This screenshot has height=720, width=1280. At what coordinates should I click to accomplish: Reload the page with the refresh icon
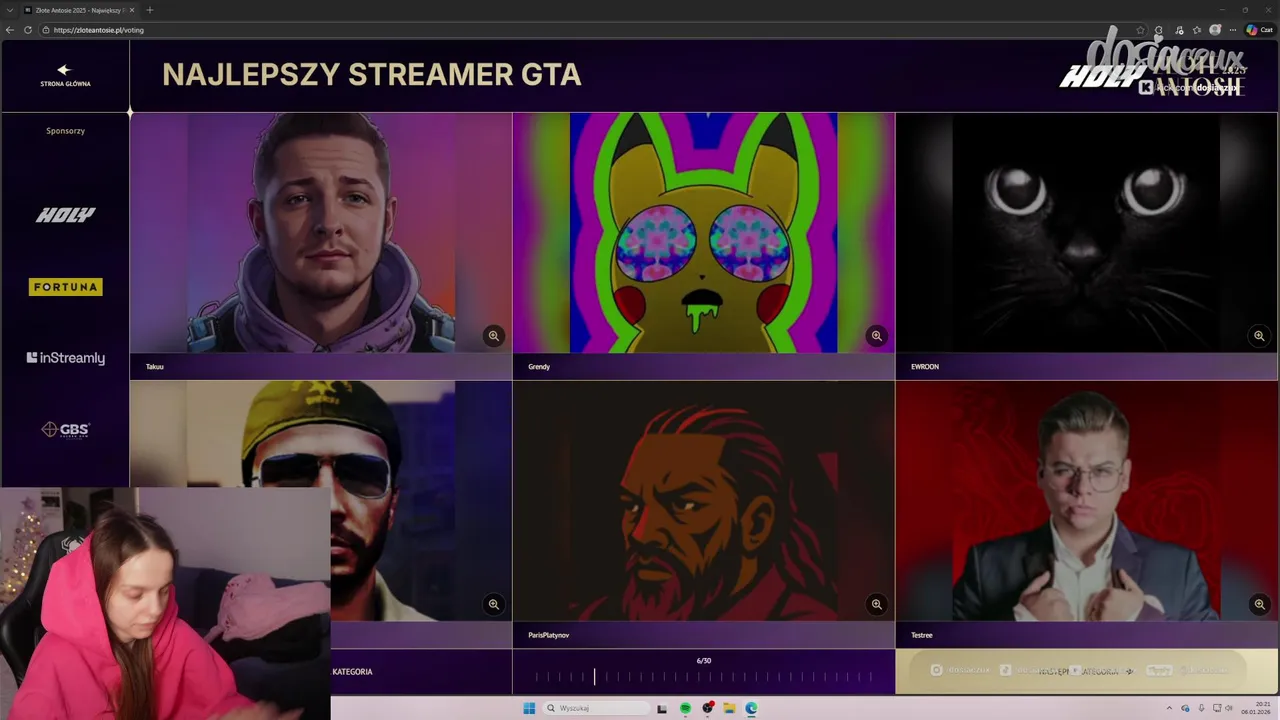point(28,30)
